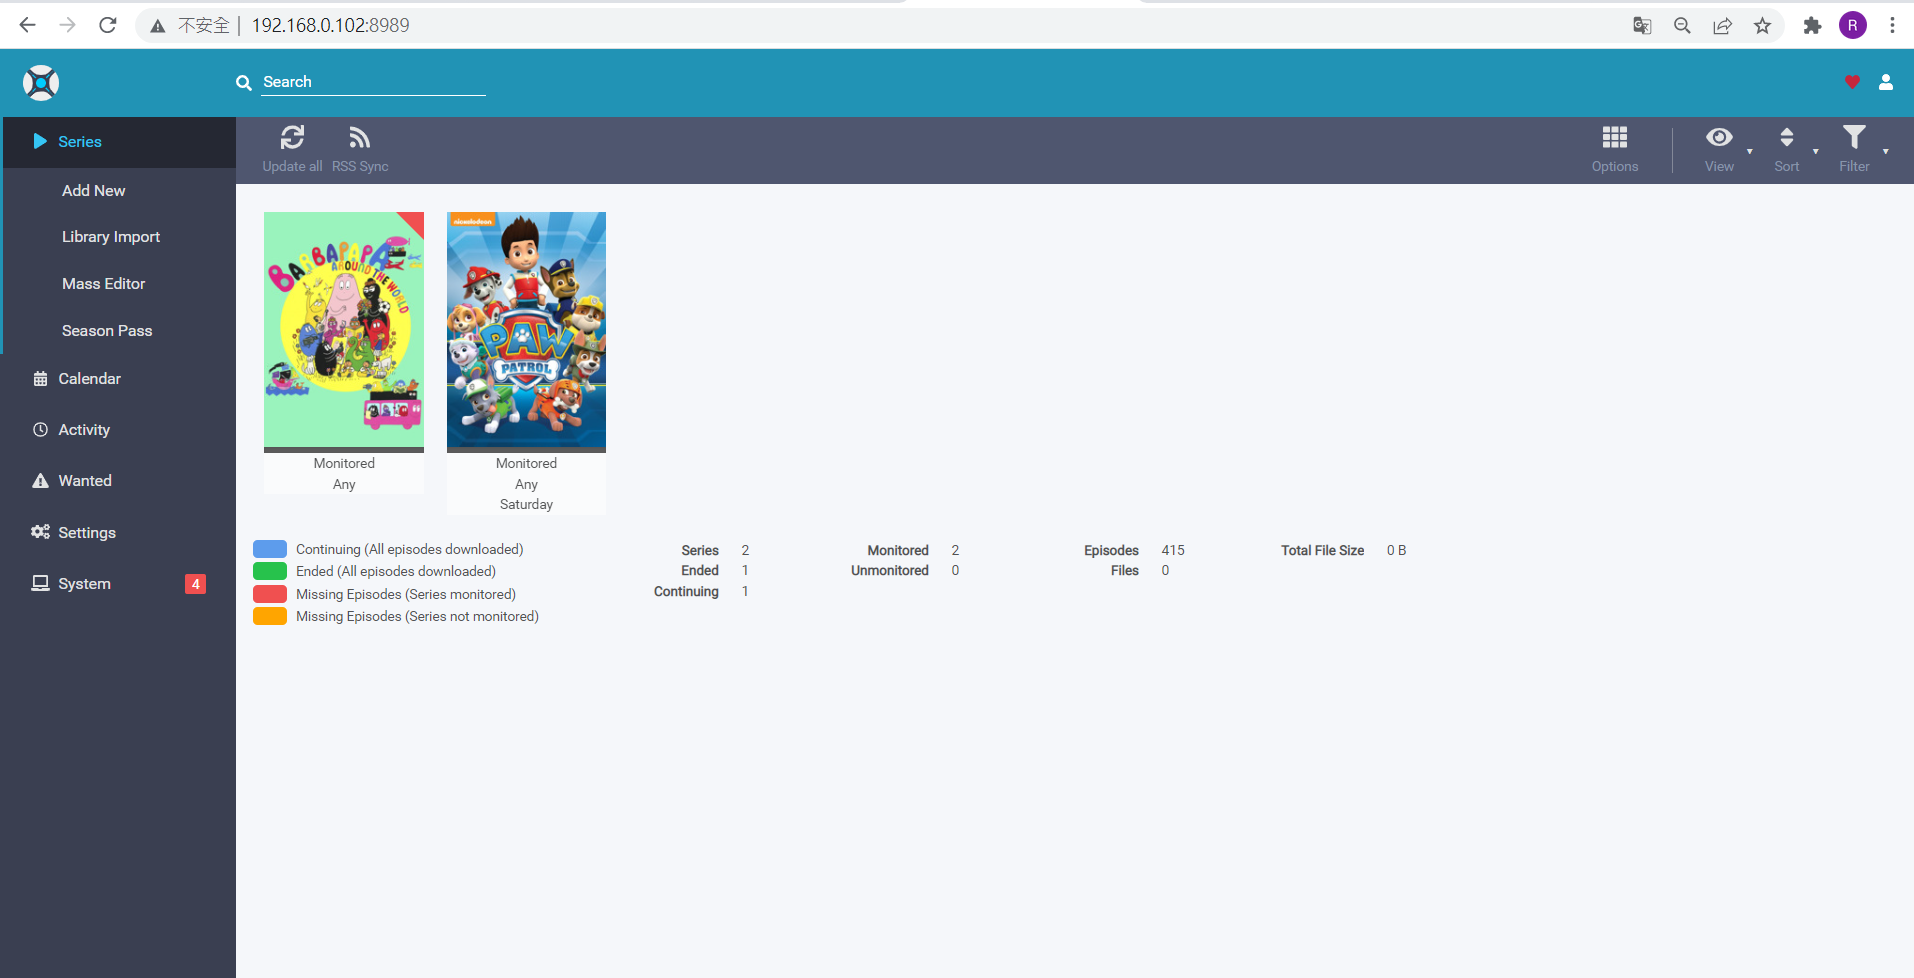Click the browser forward arrow

pos(68,25)
